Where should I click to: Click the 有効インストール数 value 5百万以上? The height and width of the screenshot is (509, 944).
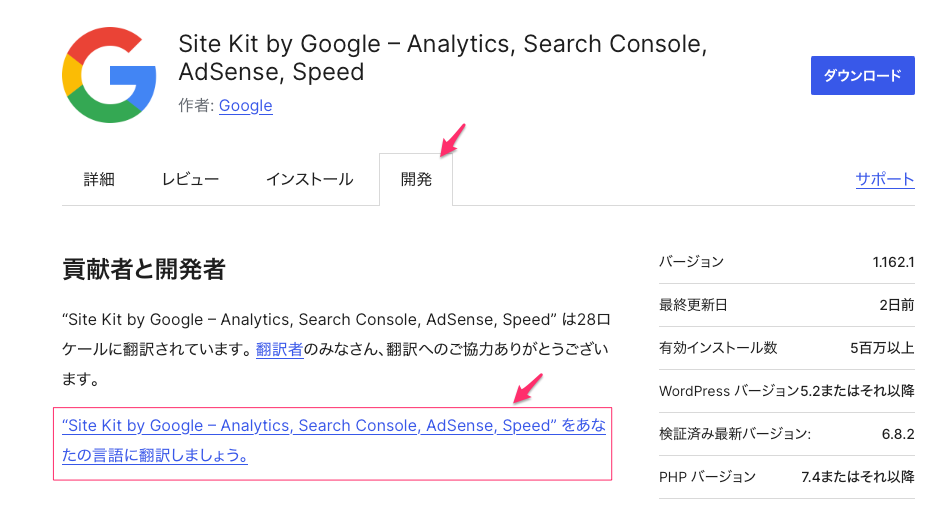tap(882, 348)
